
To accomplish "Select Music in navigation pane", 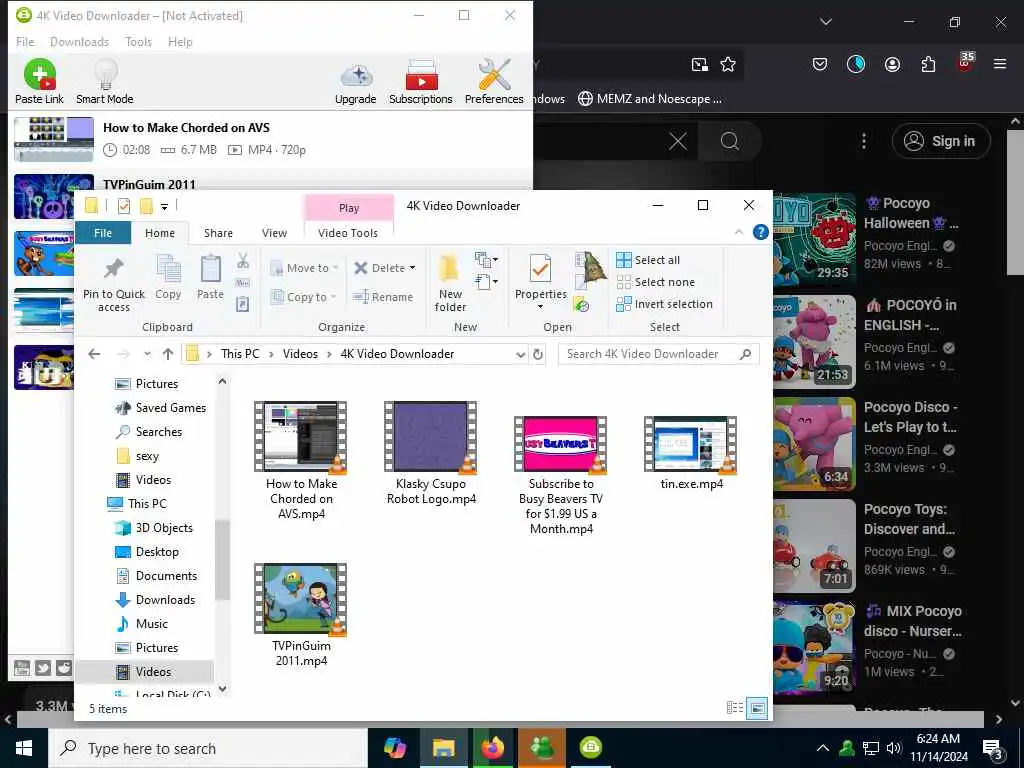I will pyautogui.click(x=142, y=624).
